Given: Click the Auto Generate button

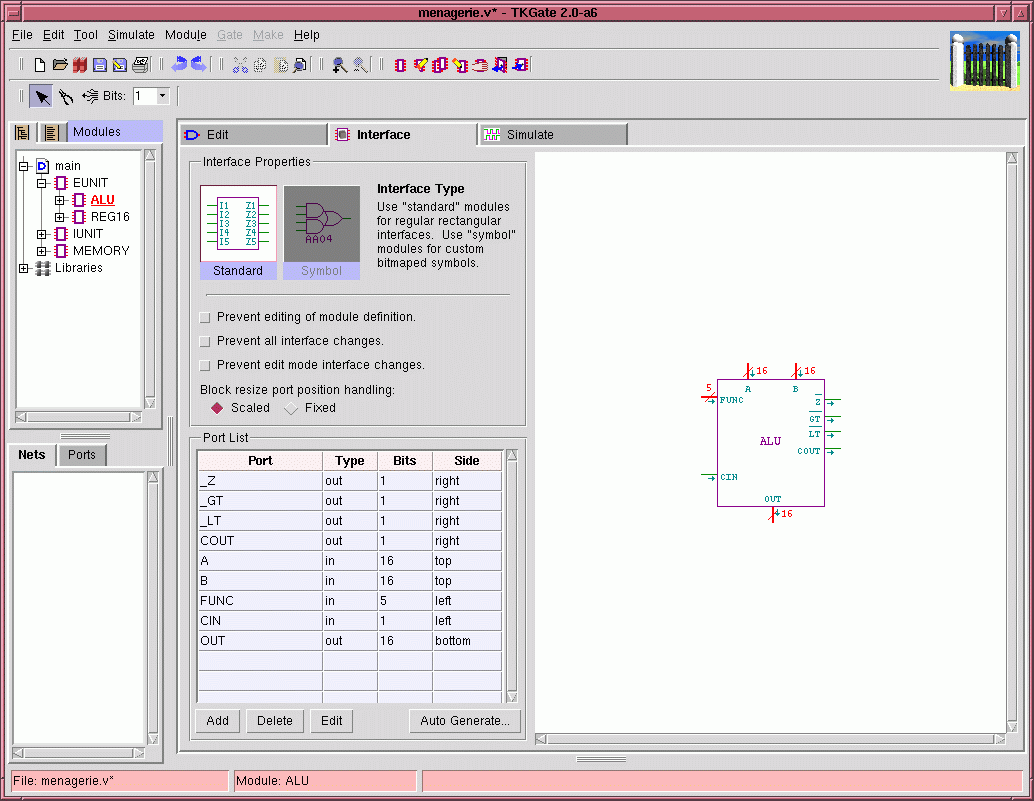Looking at the screenshot, I should pyautogui.click(x=464, y=721).
